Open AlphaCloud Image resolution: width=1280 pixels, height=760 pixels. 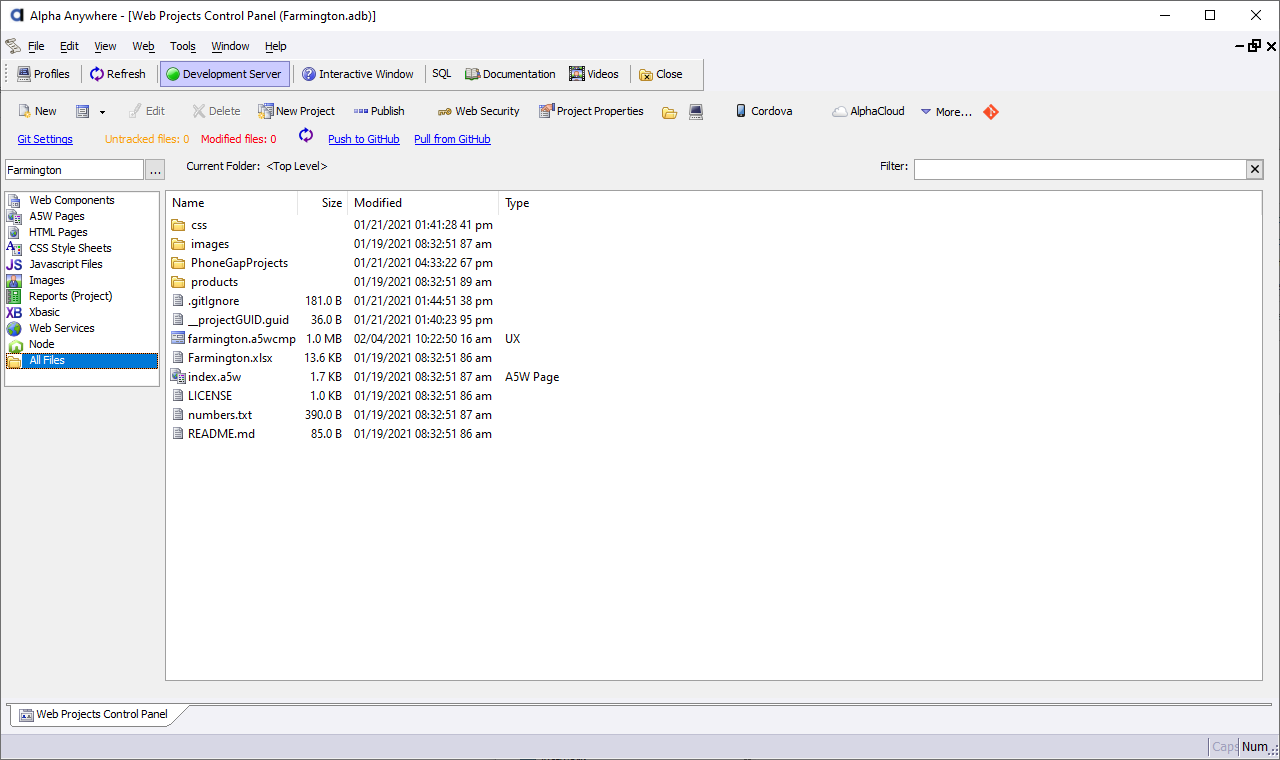click(868, 111)
